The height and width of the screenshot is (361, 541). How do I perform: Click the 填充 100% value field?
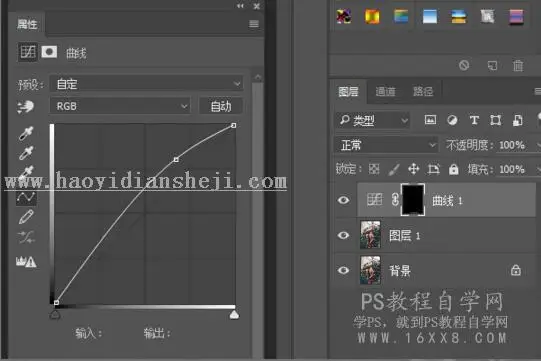pyautogui.click(x=512, y=169)
